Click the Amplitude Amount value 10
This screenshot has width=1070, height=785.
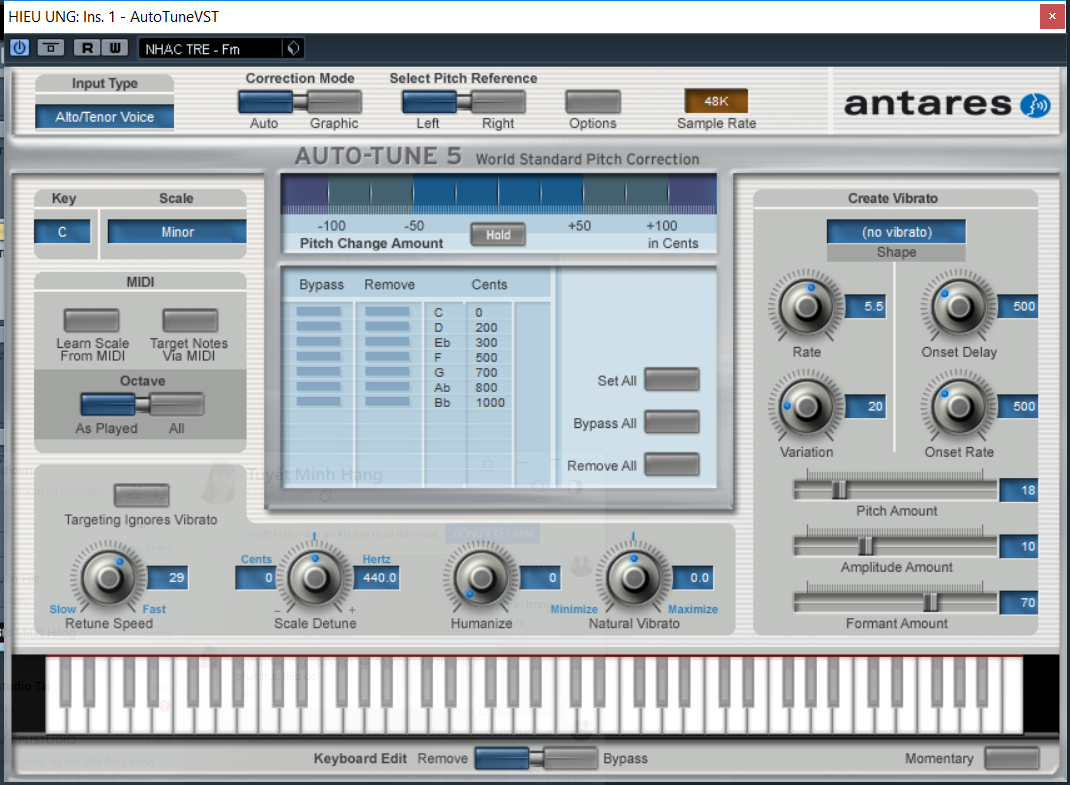click(1020, 546)
